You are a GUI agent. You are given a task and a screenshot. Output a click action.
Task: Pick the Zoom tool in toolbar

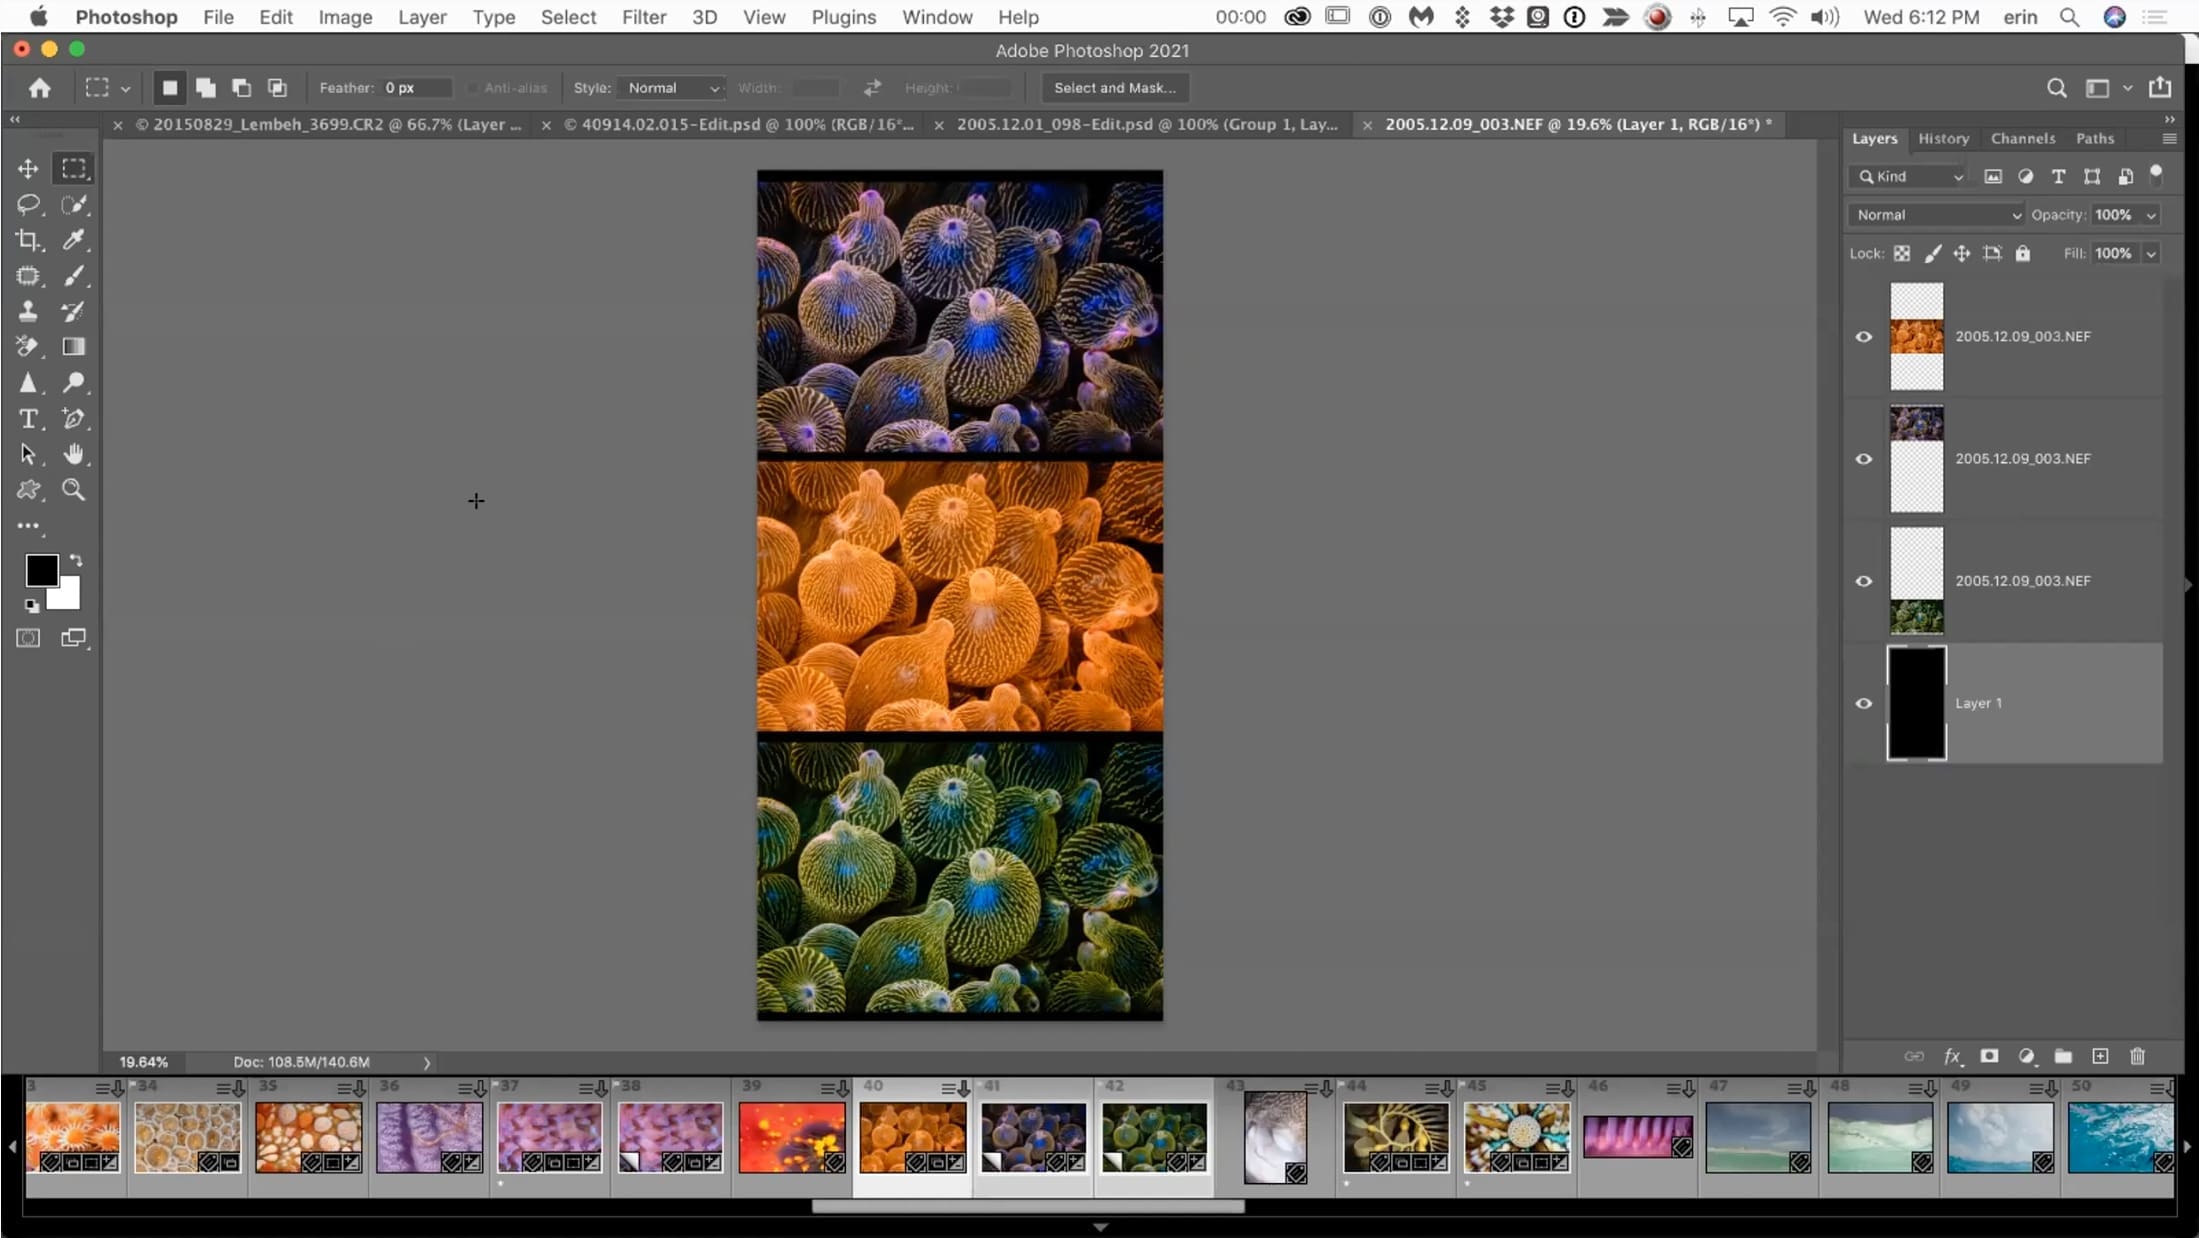coord(74,490)
